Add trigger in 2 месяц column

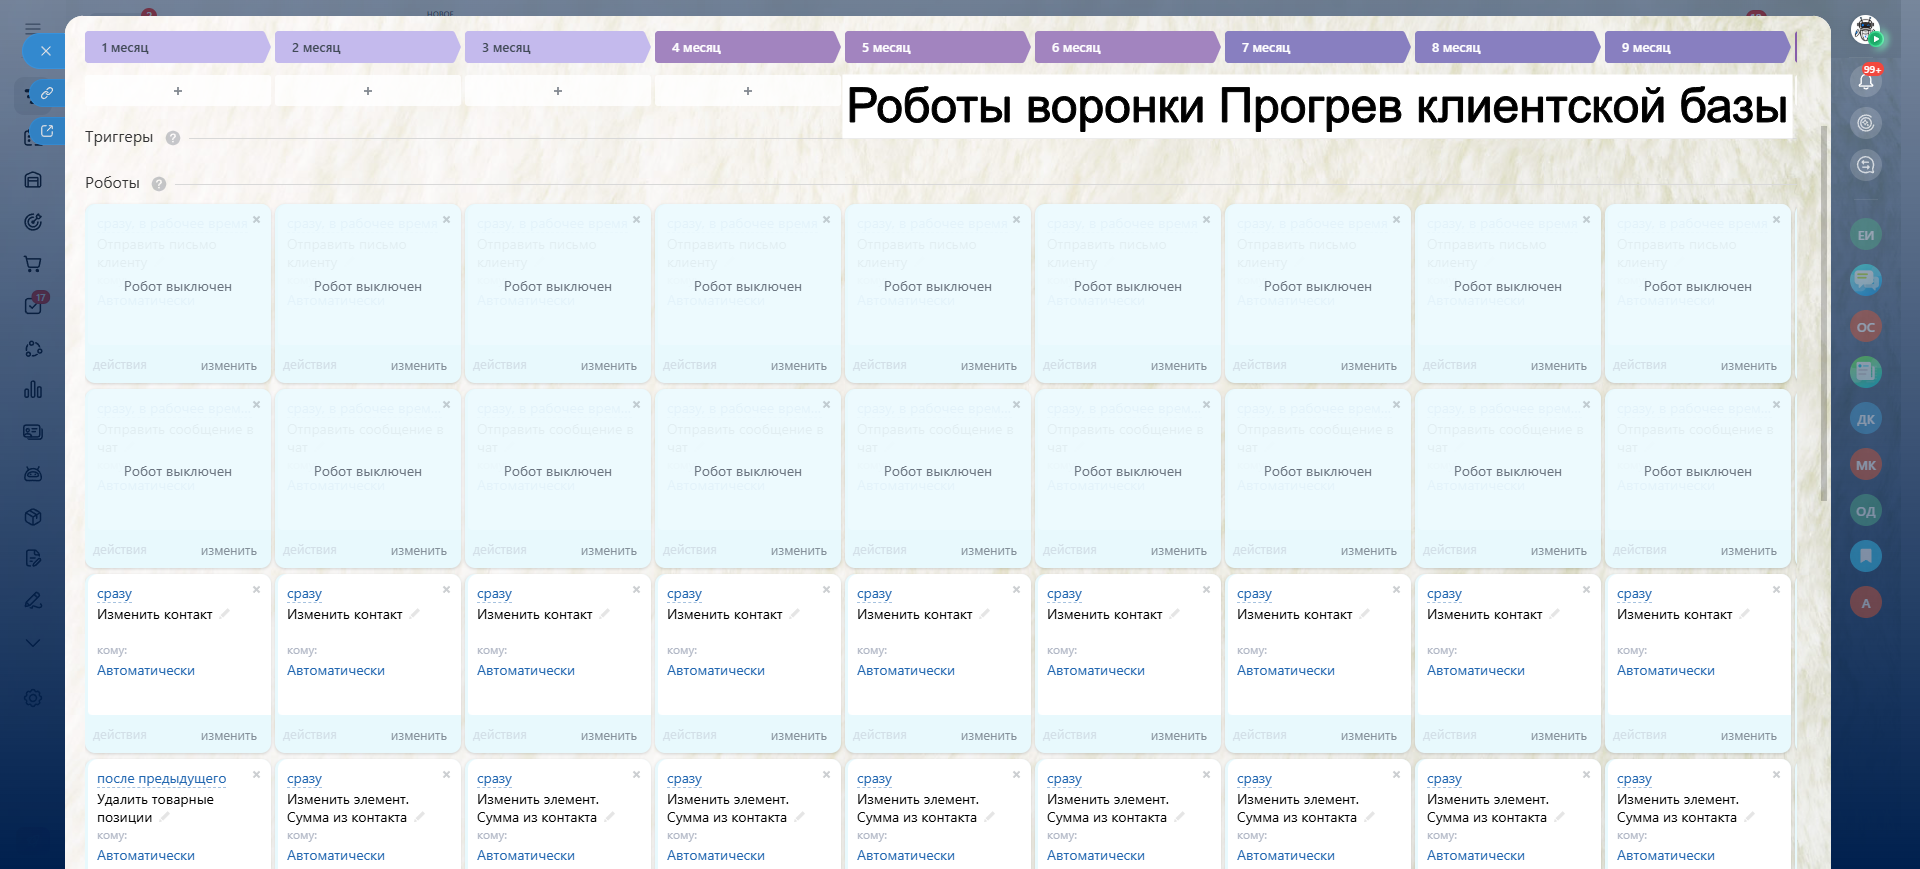tap(367, 91)
